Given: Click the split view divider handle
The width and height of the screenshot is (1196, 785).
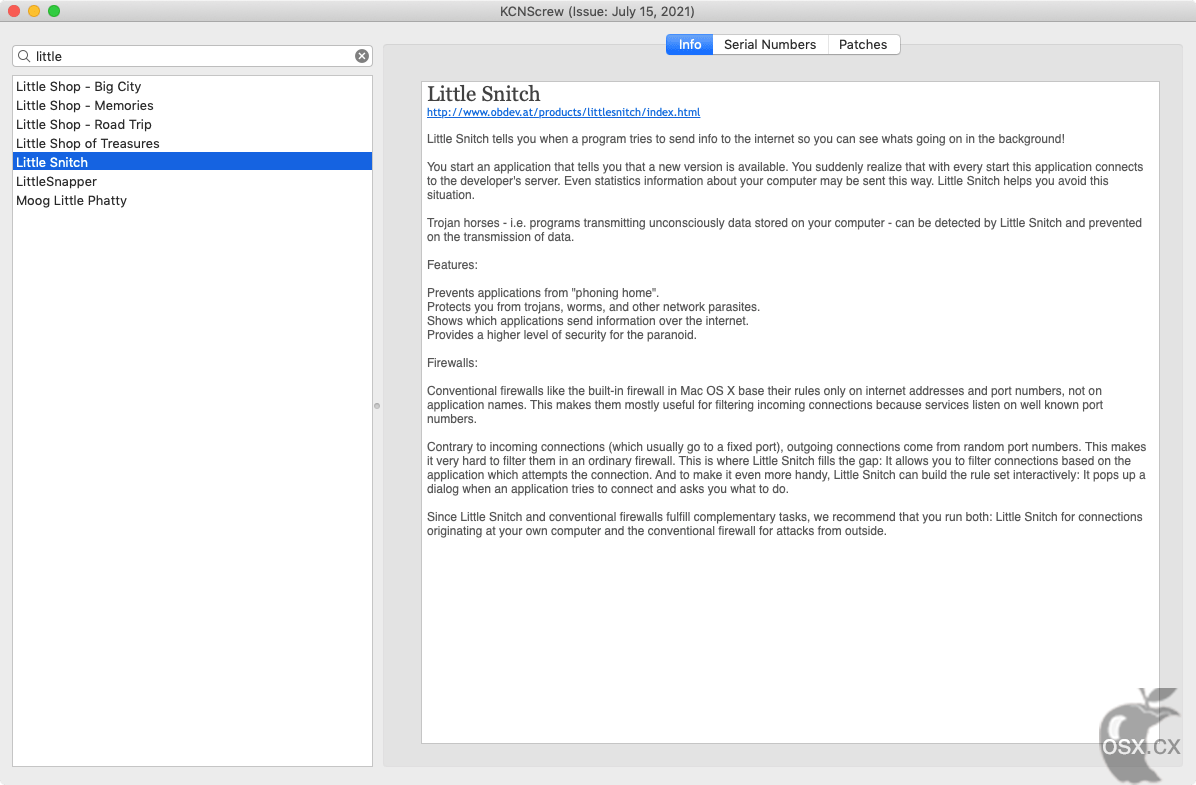Looking at the screenshot, I should tap(377, 406).
